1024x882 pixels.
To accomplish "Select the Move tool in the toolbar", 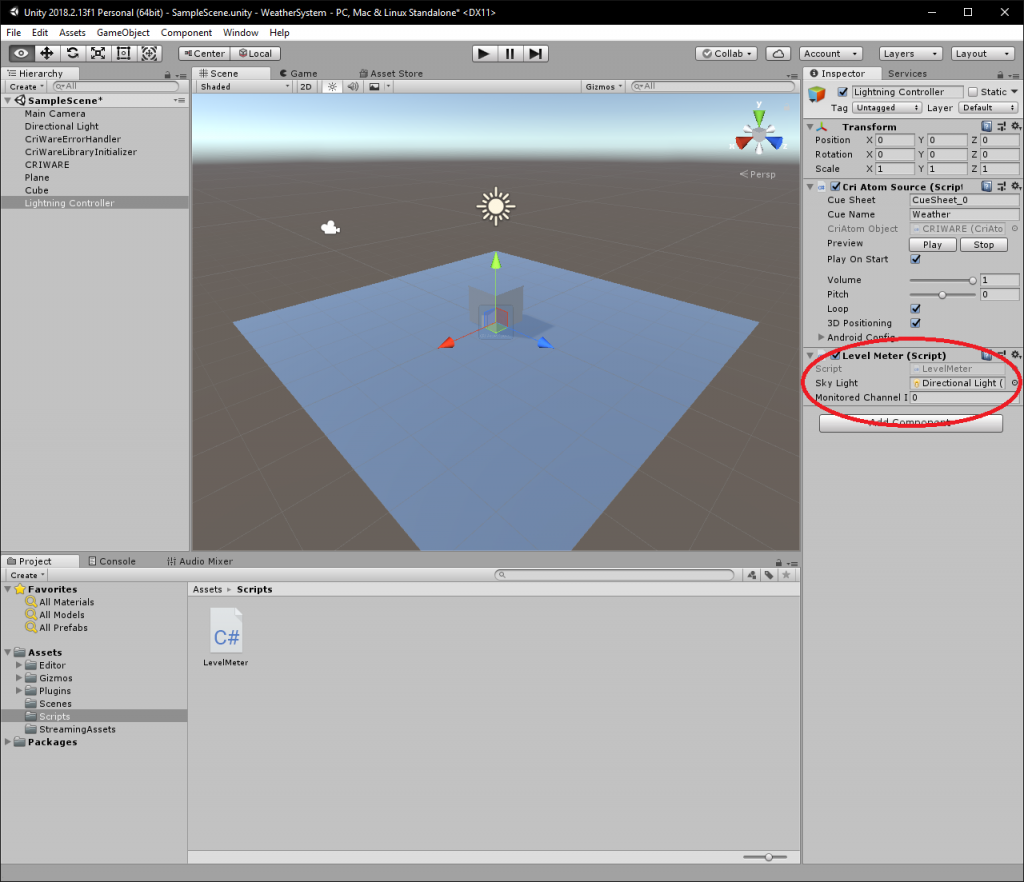I will (47, 53).
